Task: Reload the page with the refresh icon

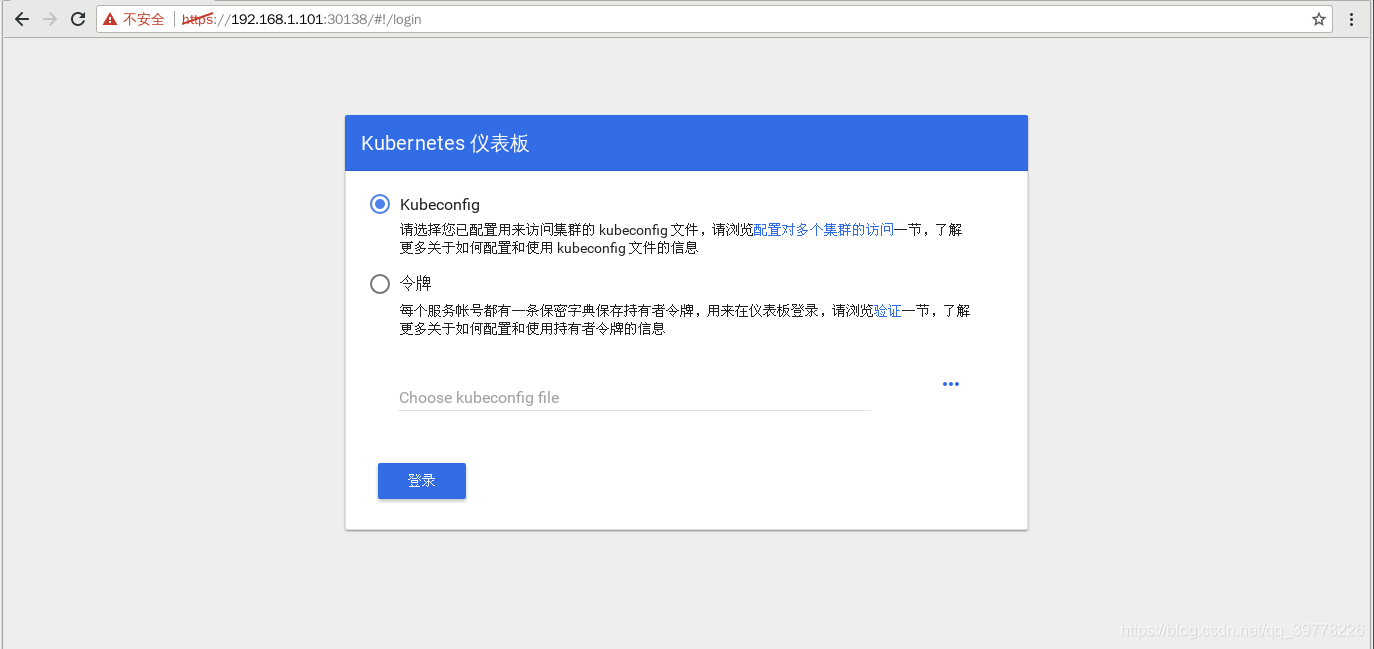Action: click(x=77, y=18)
